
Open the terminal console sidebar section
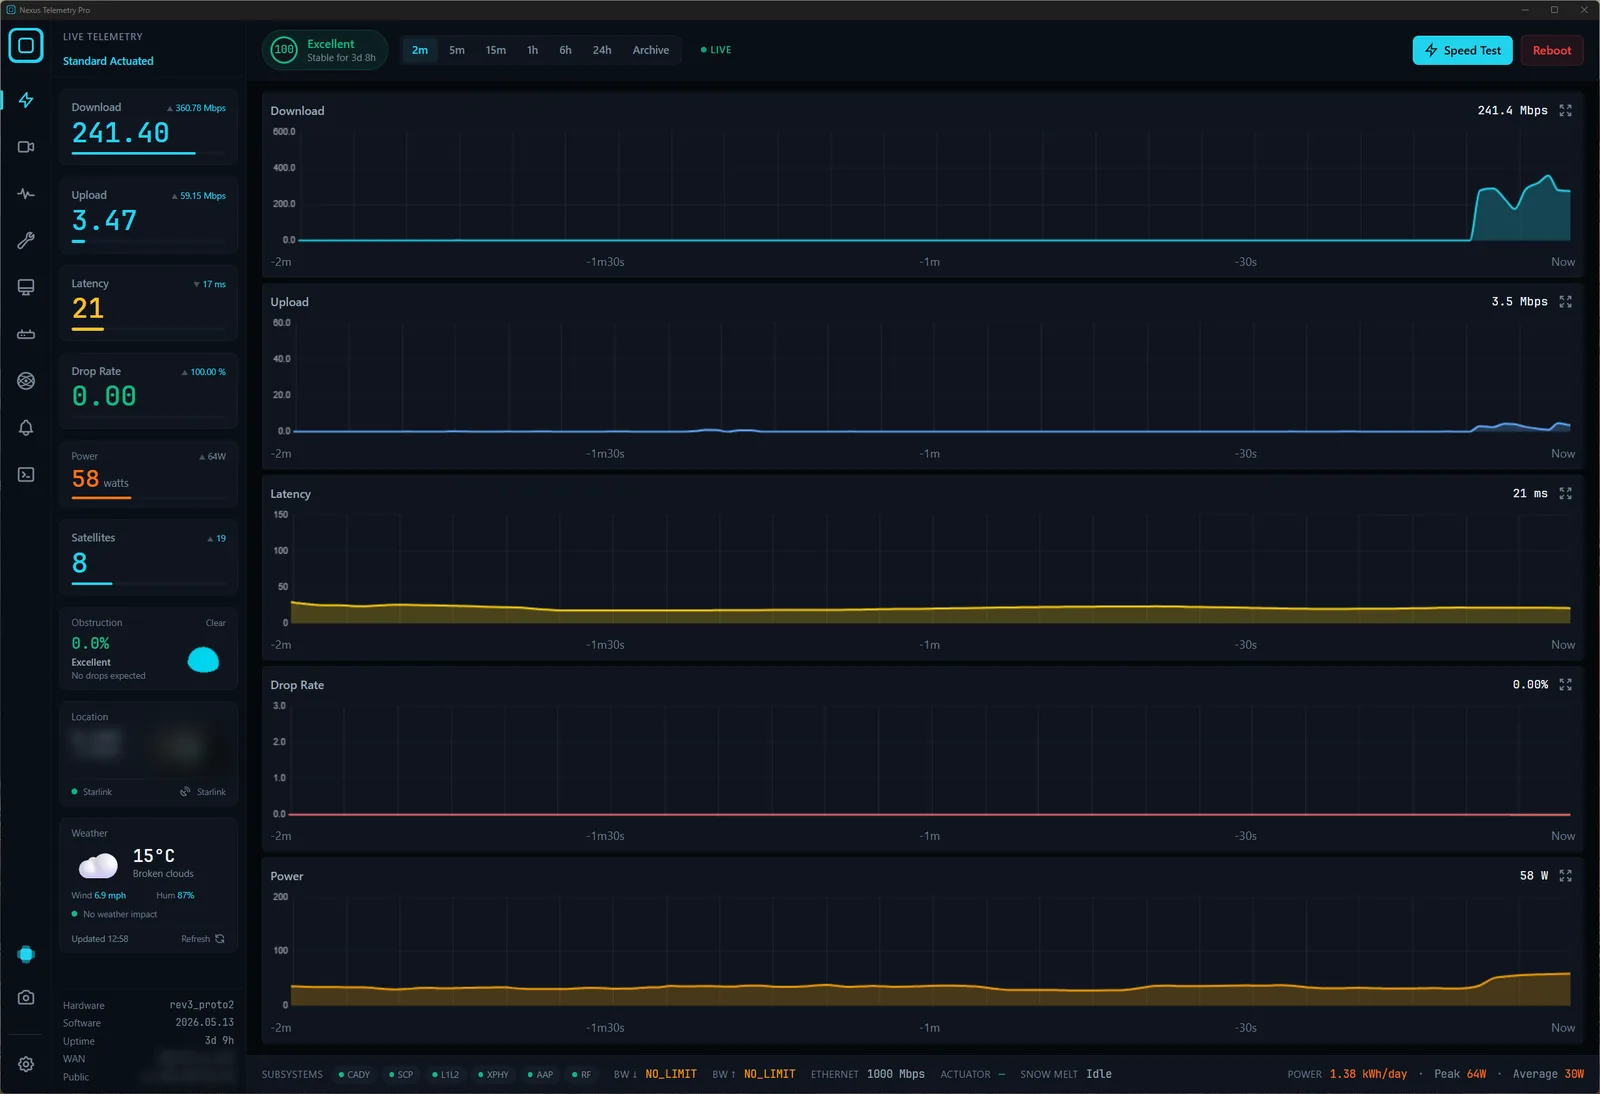tap(26, 475)
